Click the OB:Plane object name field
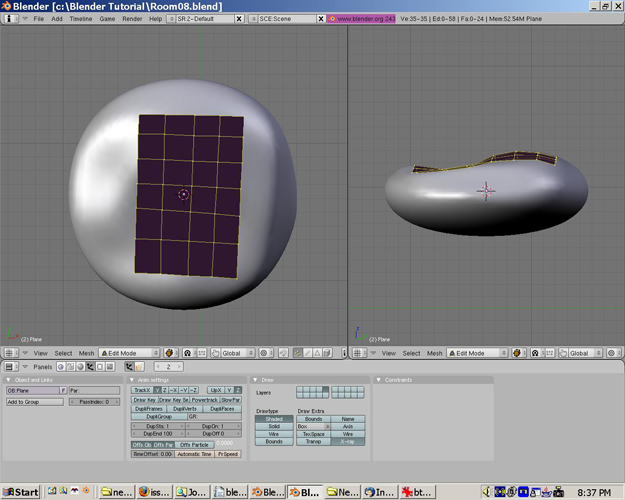Viewport: 625px width, 500px height. tap(32, 391)
